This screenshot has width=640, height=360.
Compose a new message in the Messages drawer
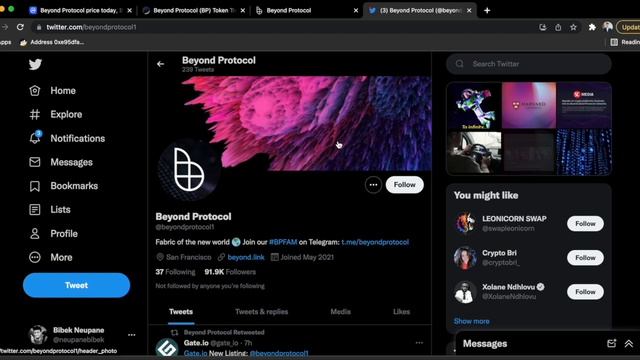coord(611,344)
